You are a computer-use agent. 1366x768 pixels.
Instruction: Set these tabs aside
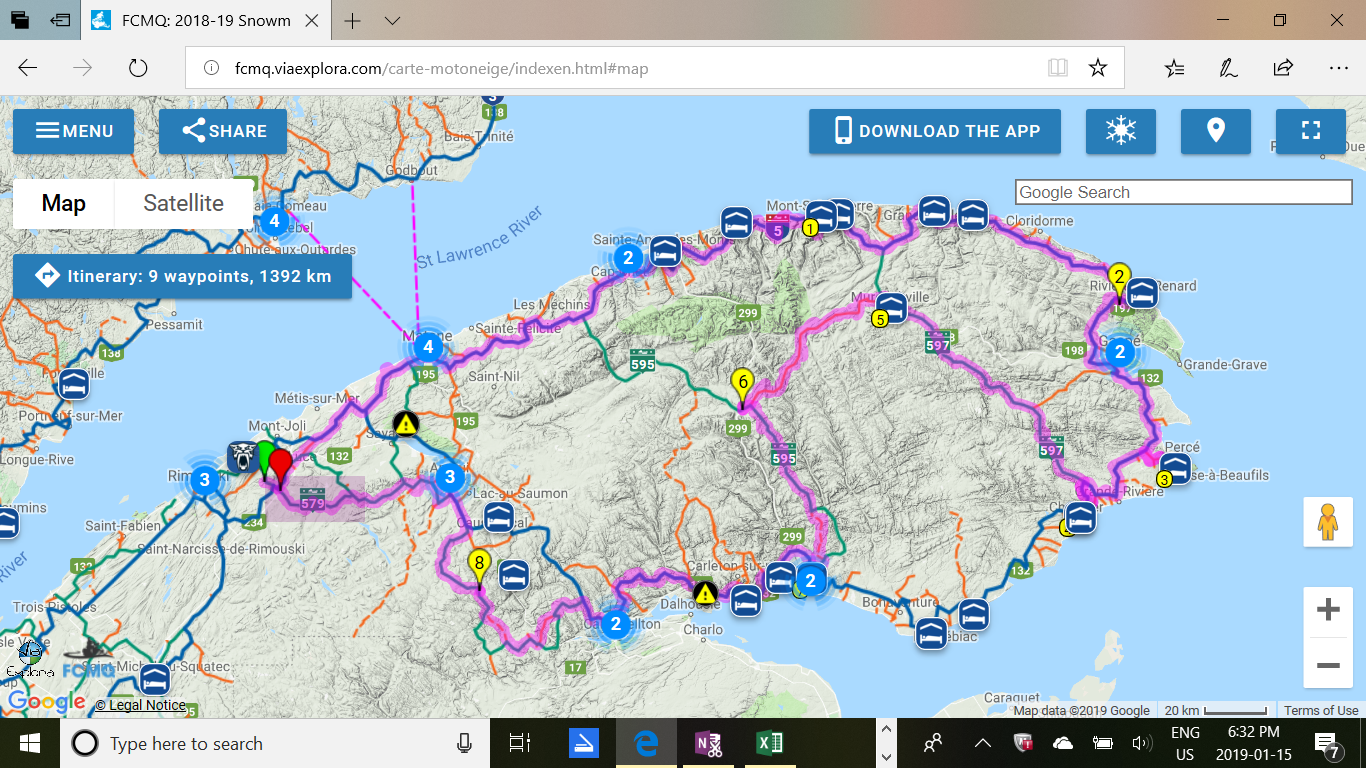coord(60,20)
